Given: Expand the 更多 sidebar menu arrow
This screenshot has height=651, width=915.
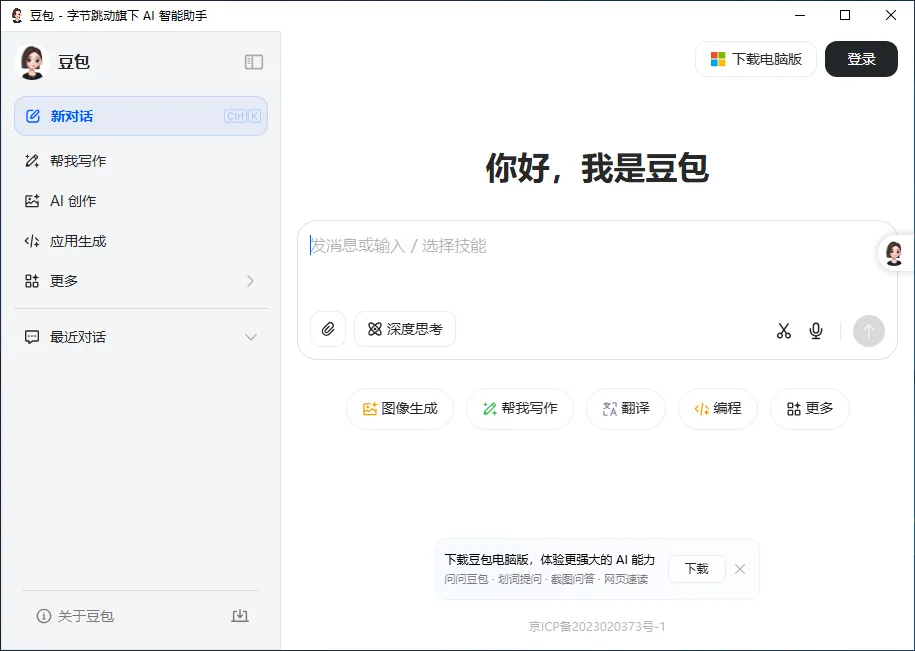Looking at the screenshot, I should click(250, 281).
